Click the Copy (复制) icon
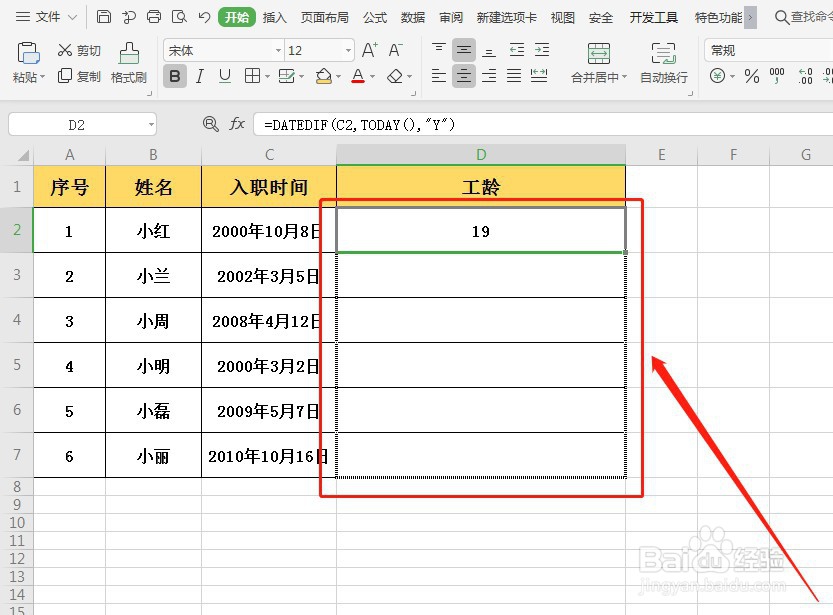 pyautogui.click(x=77, y=74)
